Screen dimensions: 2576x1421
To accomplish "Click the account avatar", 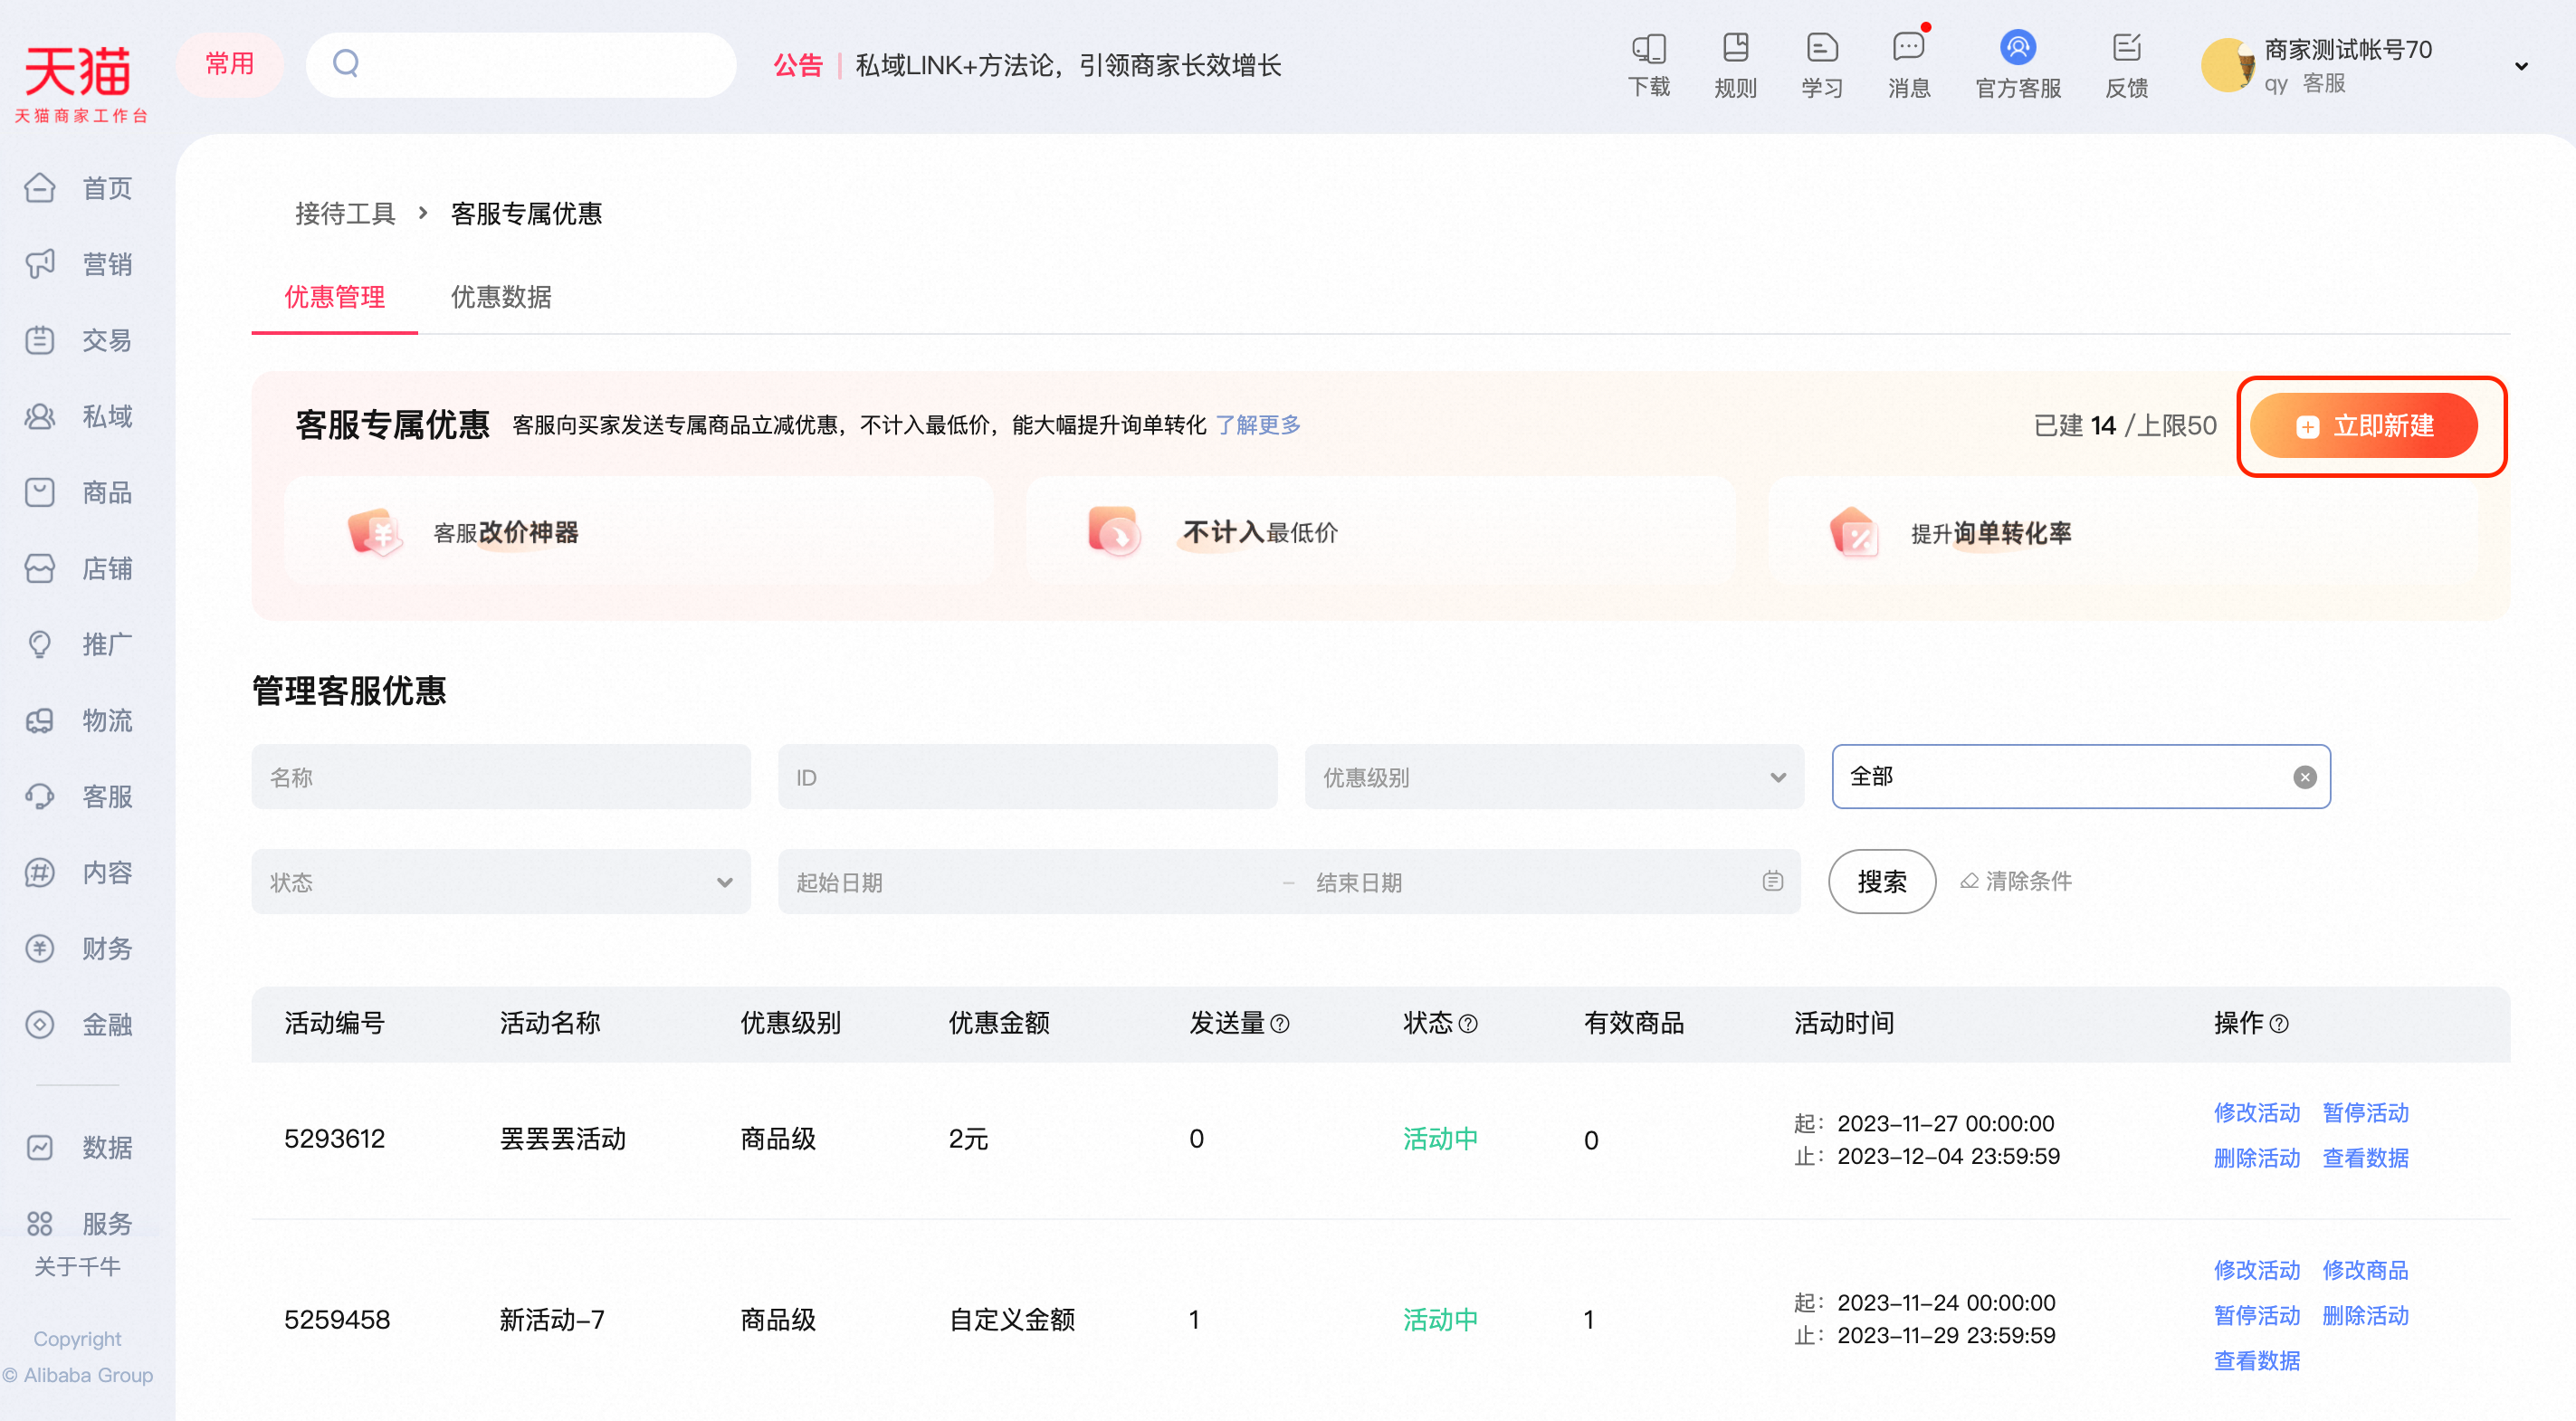I will [2228, 65].
